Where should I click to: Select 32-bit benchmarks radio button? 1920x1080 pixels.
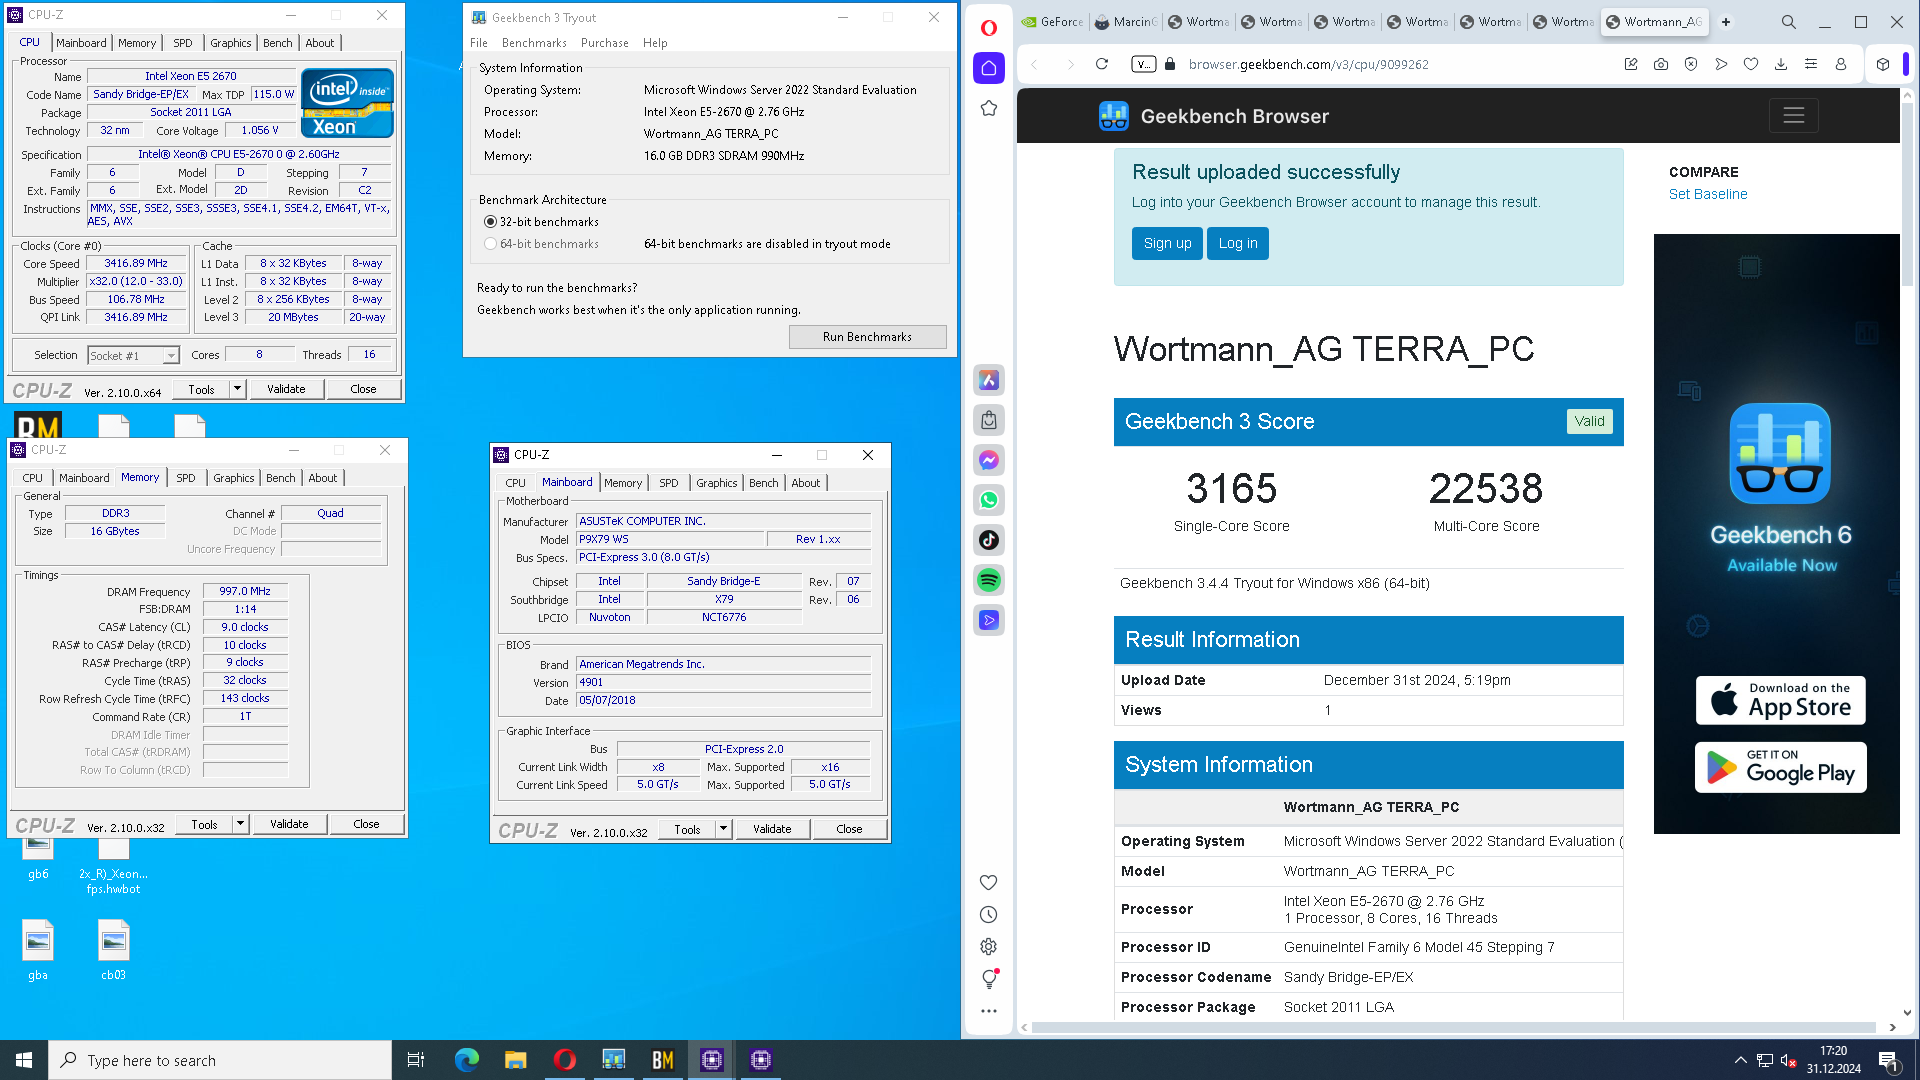pos(490,222)
